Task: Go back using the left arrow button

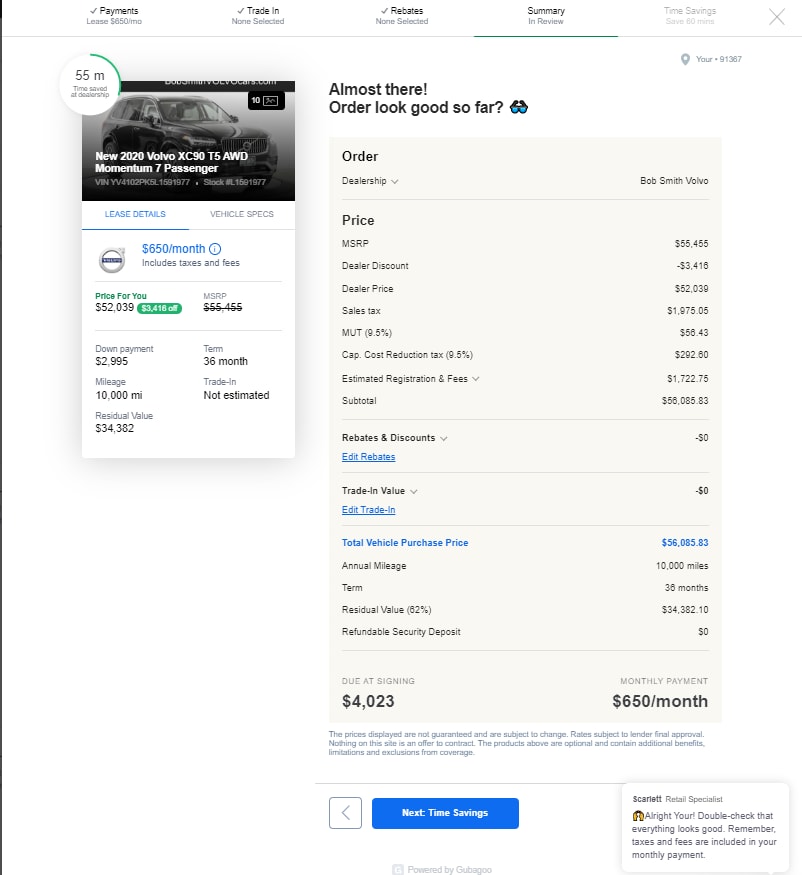Action: [345, 812]
